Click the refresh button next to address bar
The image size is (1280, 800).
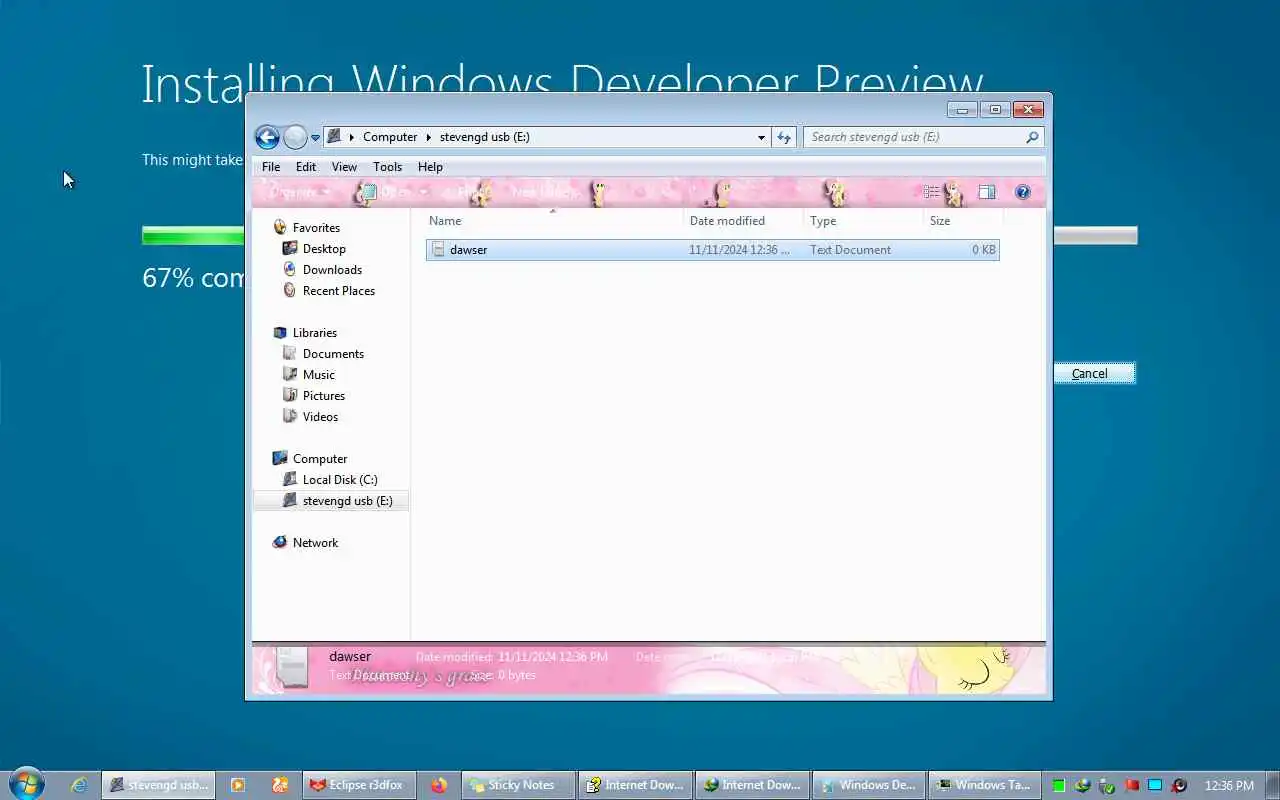(783, 137)
